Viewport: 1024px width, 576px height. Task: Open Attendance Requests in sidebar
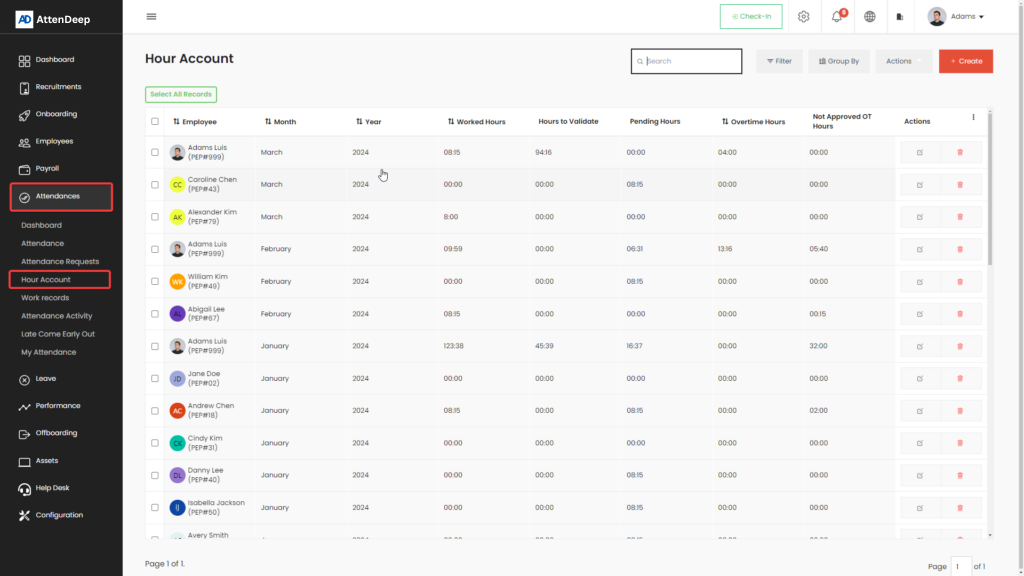(60, 262)
